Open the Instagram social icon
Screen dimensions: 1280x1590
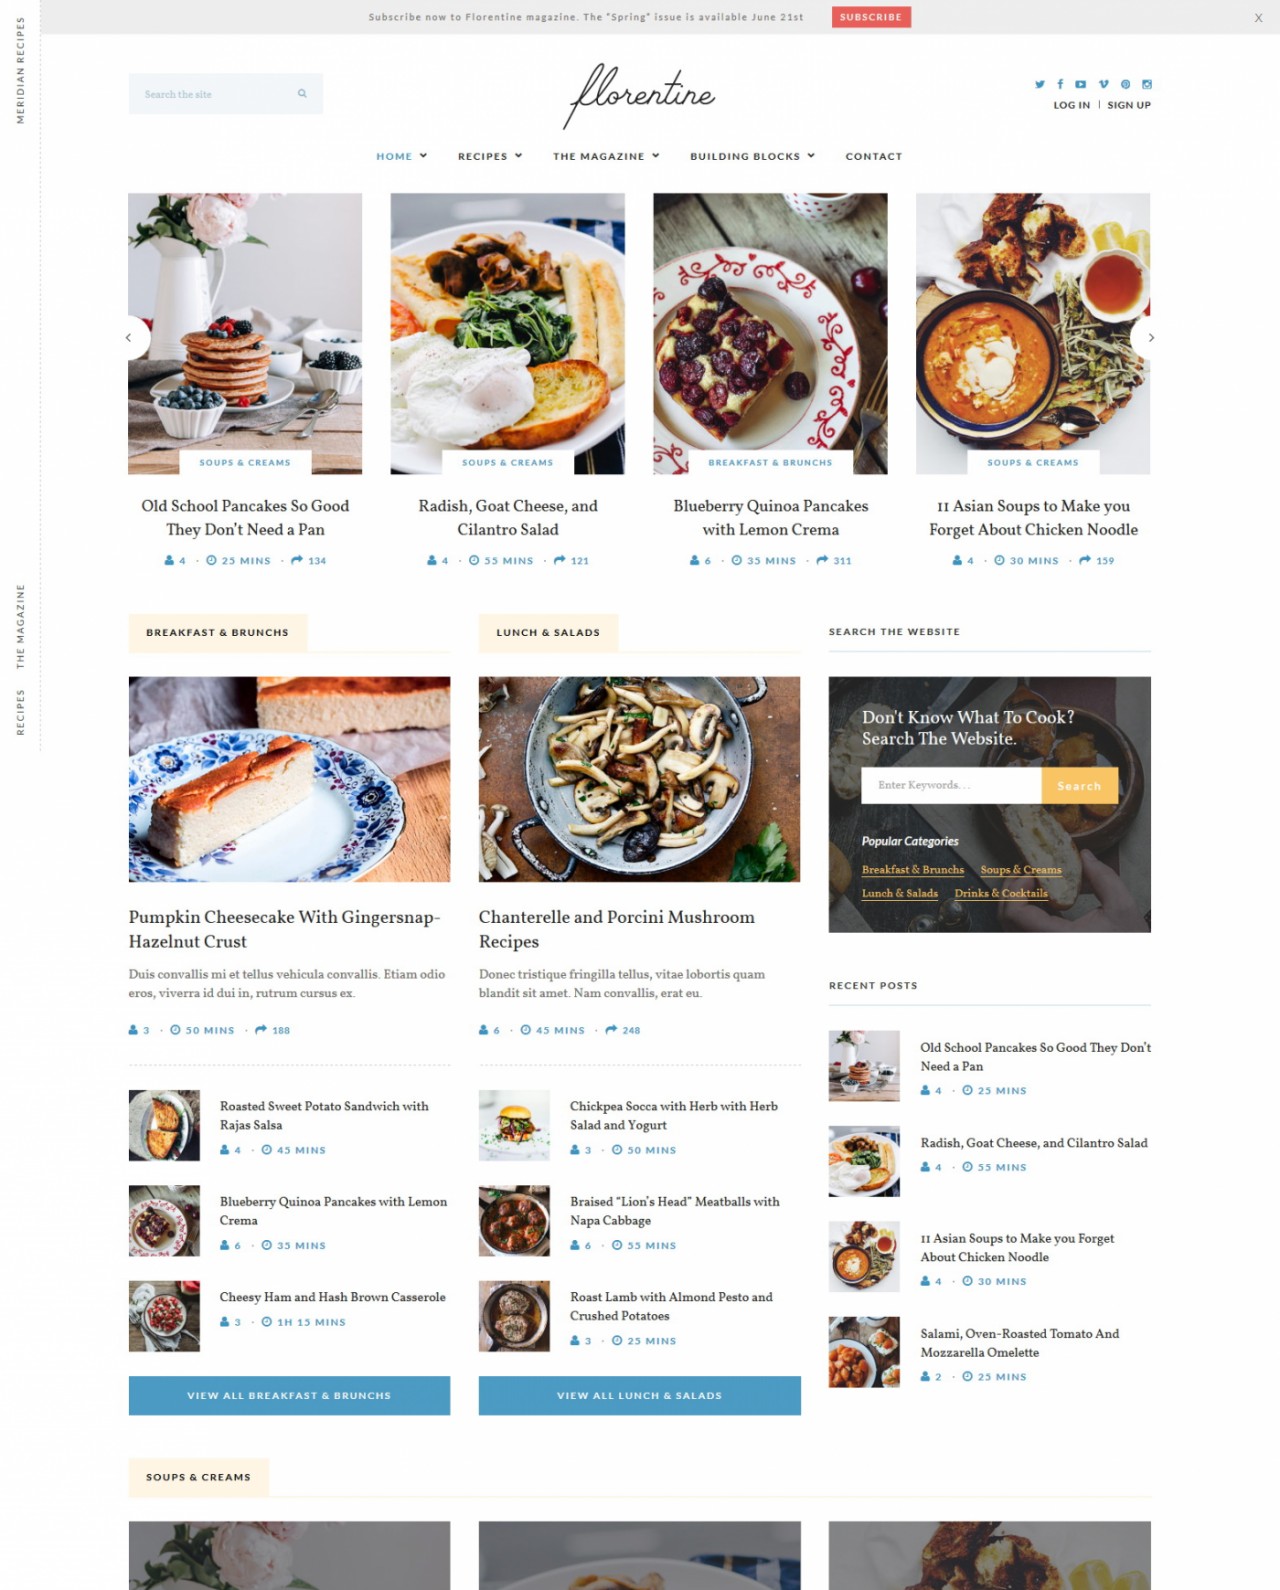click(x=1147, y=84)
